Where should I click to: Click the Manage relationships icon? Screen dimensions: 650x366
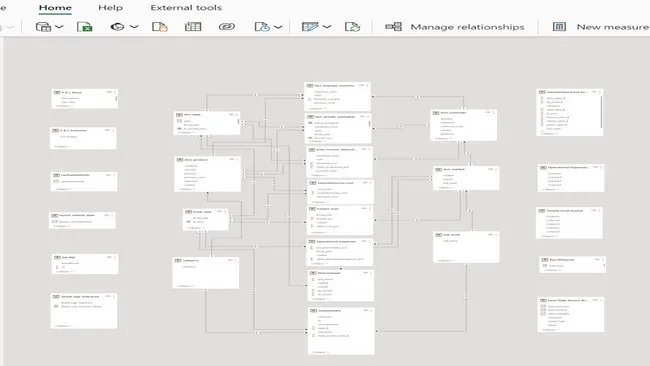pos(393,27)
